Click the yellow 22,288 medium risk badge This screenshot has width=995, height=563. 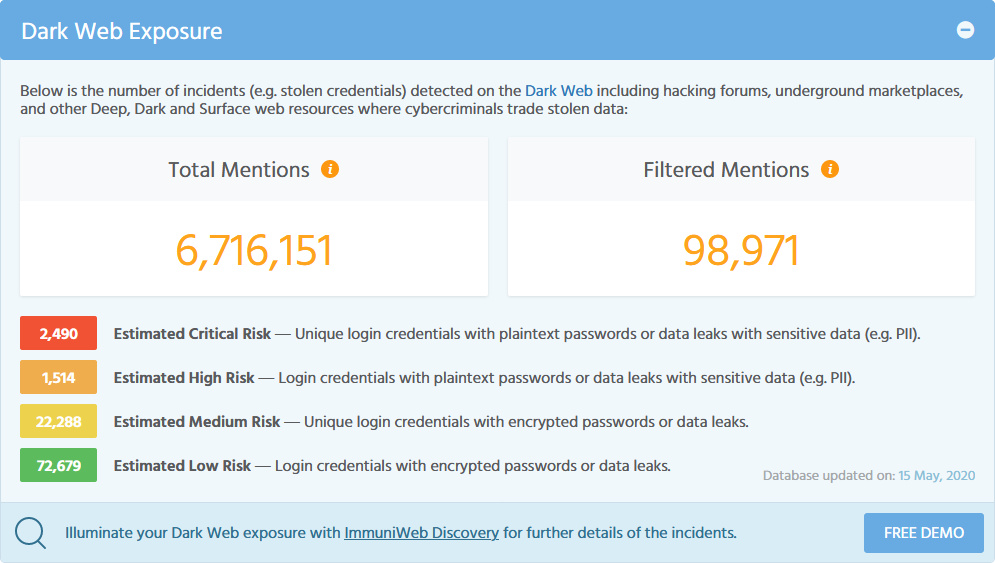coord(58,421)
